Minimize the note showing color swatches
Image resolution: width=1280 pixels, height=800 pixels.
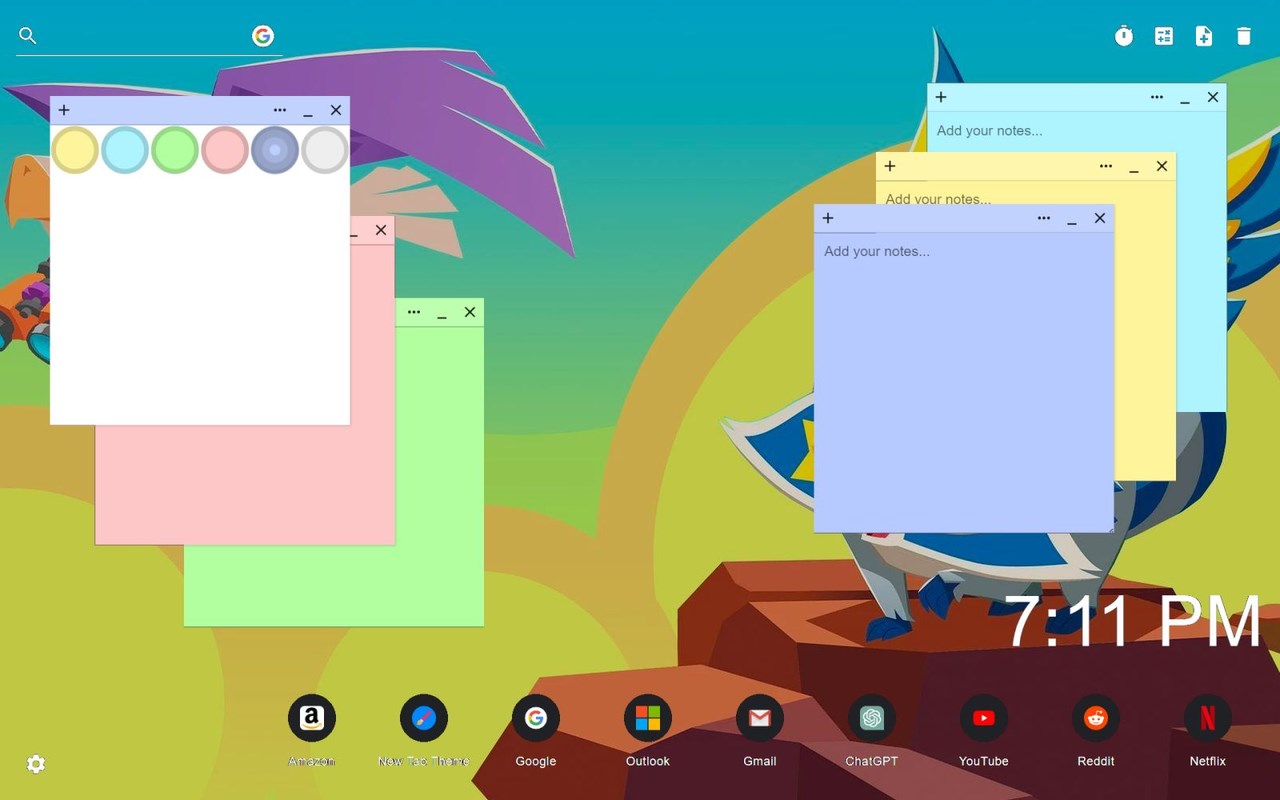(x=308, y=112)
